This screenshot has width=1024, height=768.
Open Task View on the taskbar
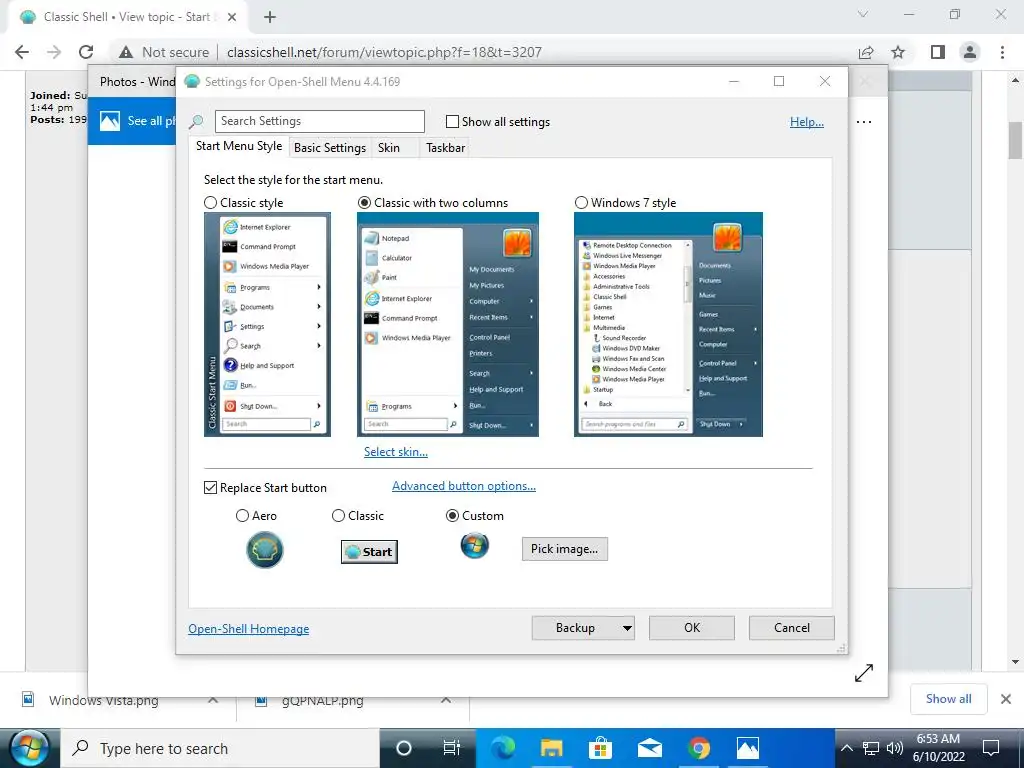[x=451, y=748]
